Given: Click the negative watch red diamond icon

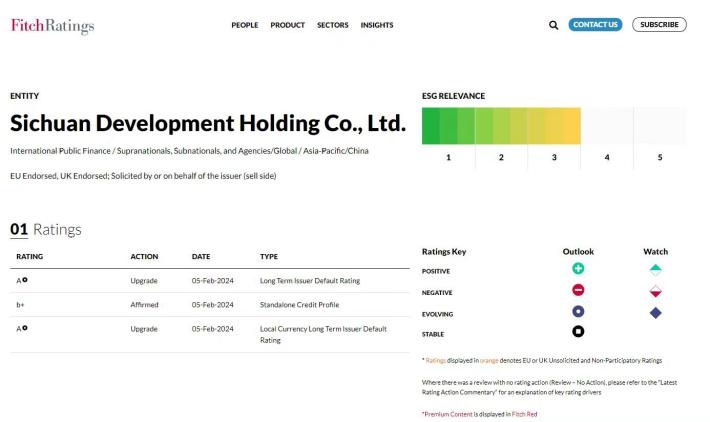Looking at the screenshot, I should [x=655, y=292].
